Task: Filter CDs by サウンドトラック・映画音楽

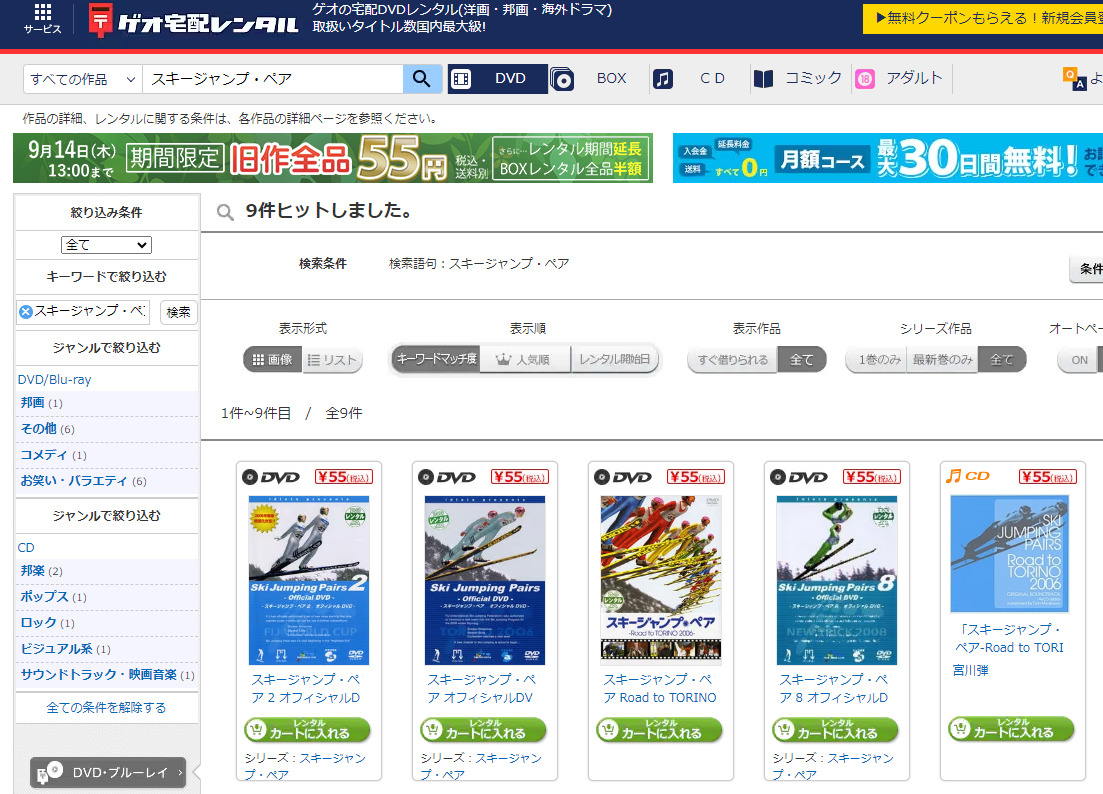Action: (x=98, y=674)
